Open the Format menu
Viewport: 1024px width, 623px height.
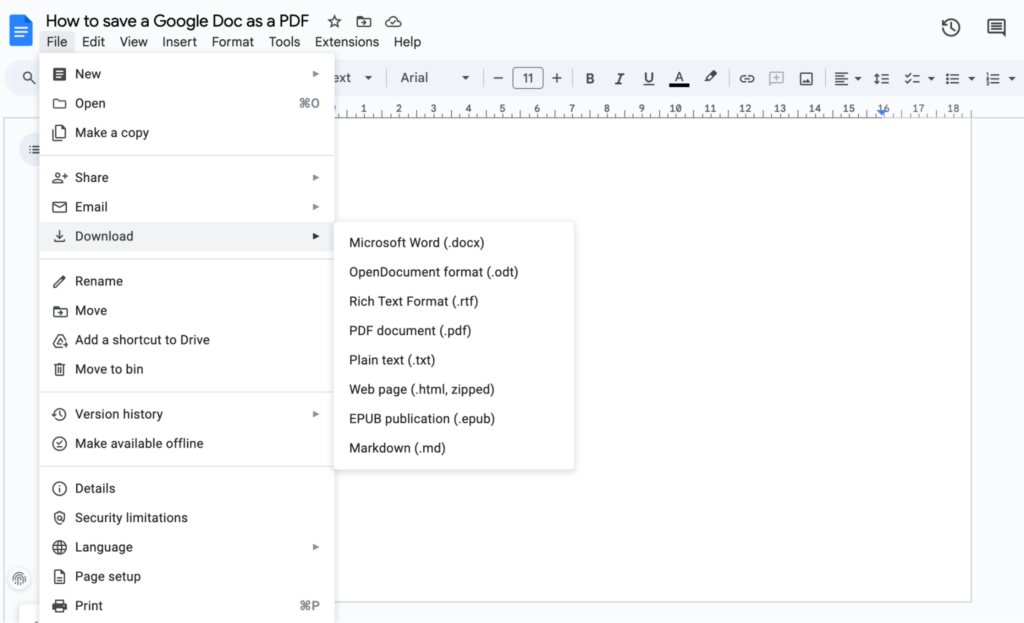click(232, 42)
